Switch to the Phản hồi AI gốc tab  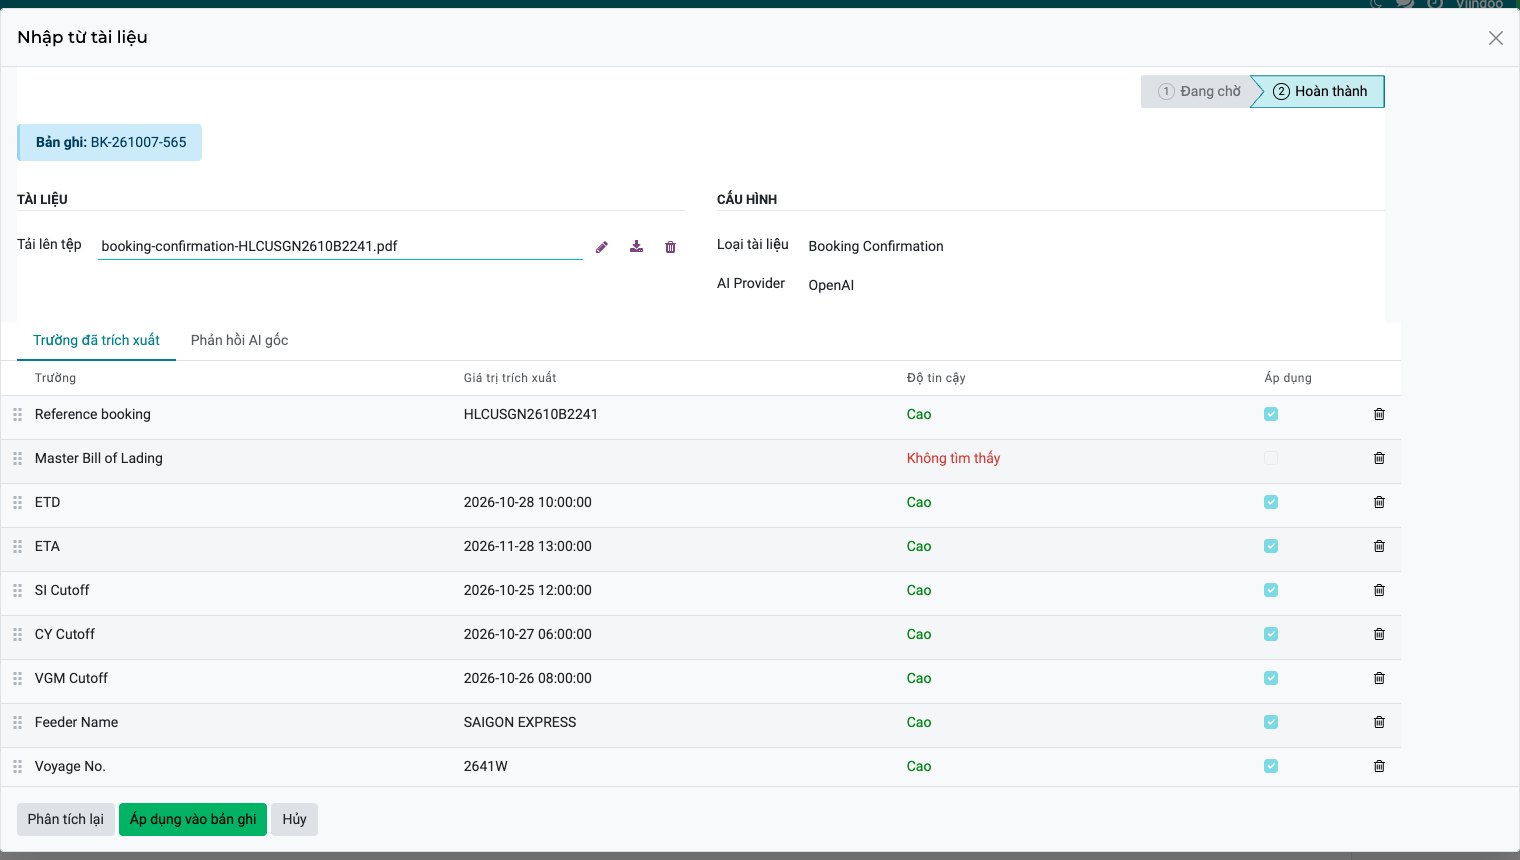(240, 340)
